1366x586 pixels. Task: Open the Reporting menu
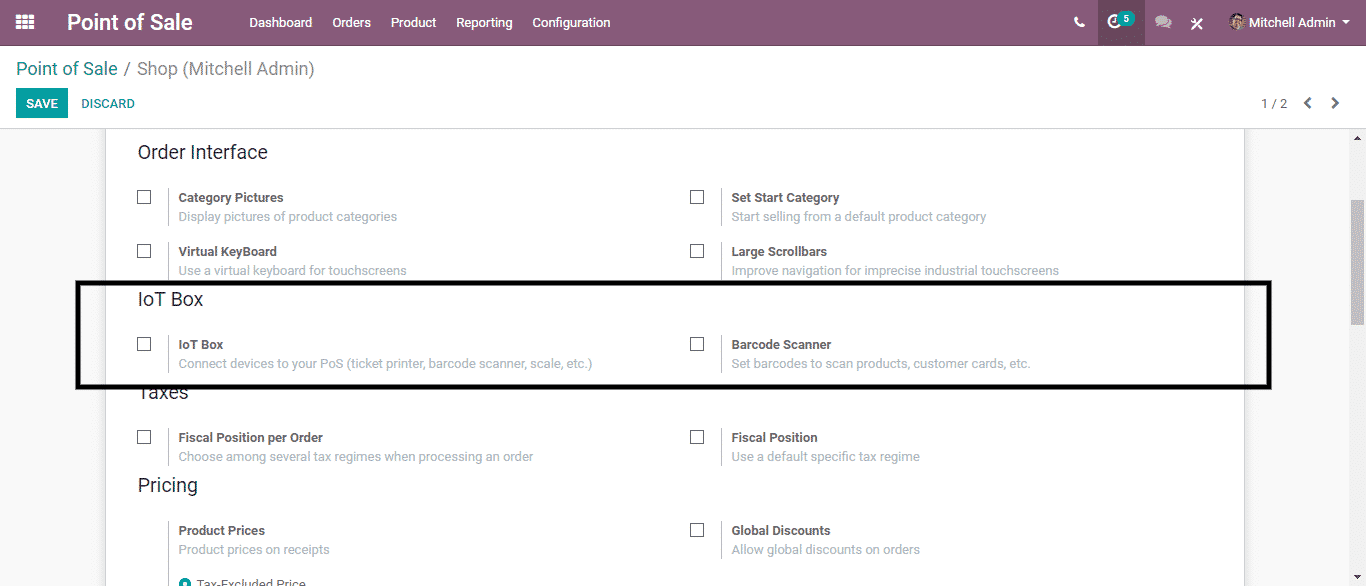[x=484, y=22]
